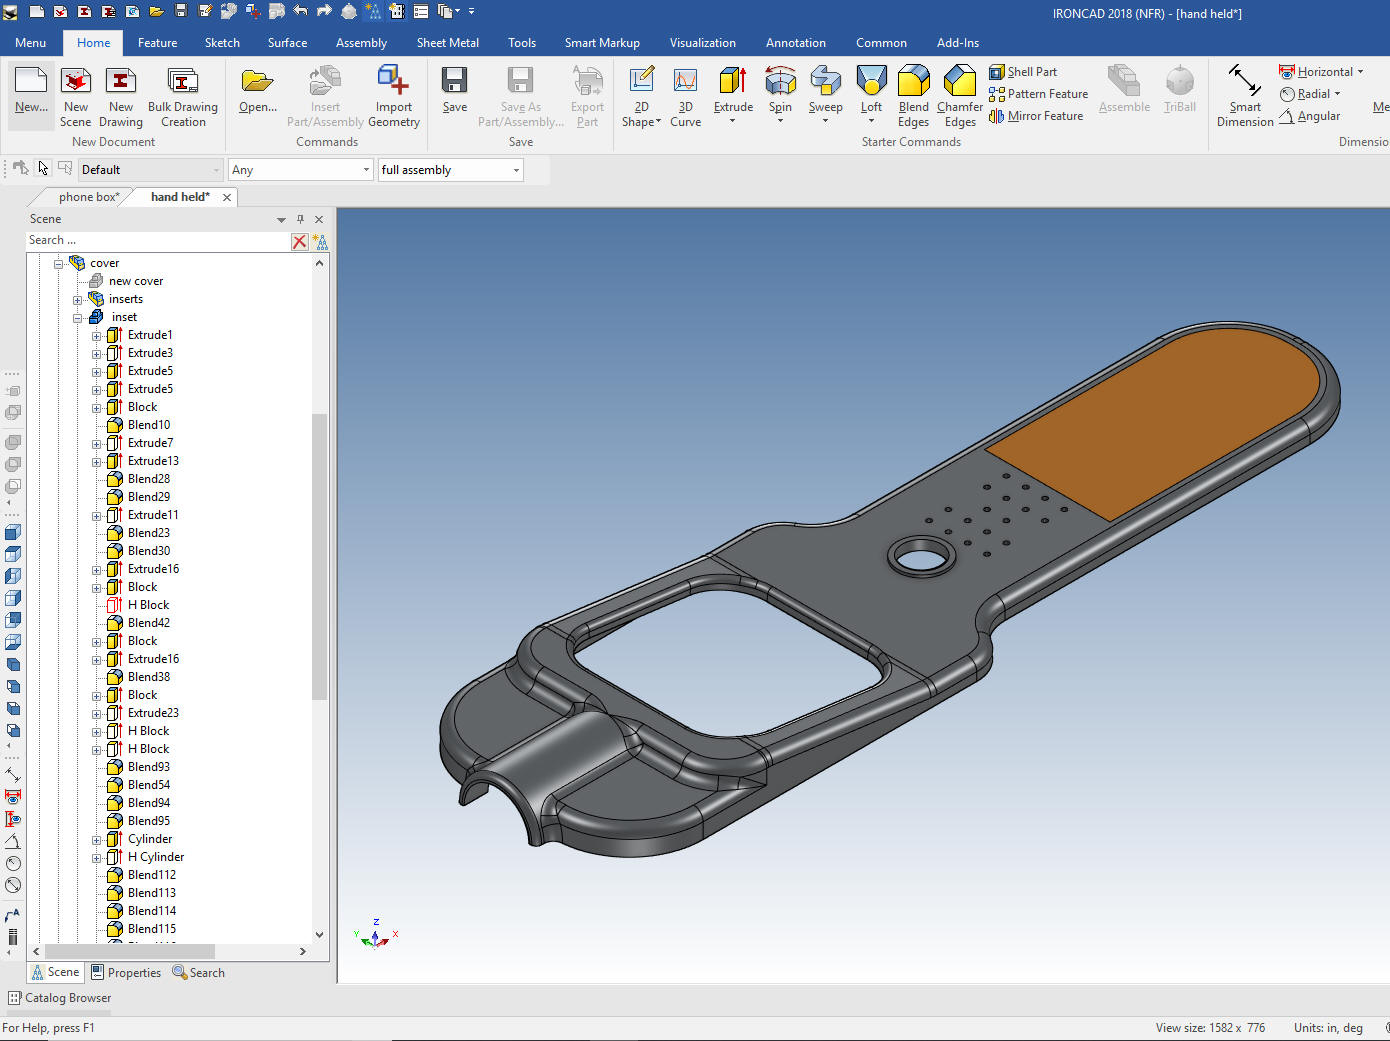Open the Menu tab

click(x=30, y=43)
